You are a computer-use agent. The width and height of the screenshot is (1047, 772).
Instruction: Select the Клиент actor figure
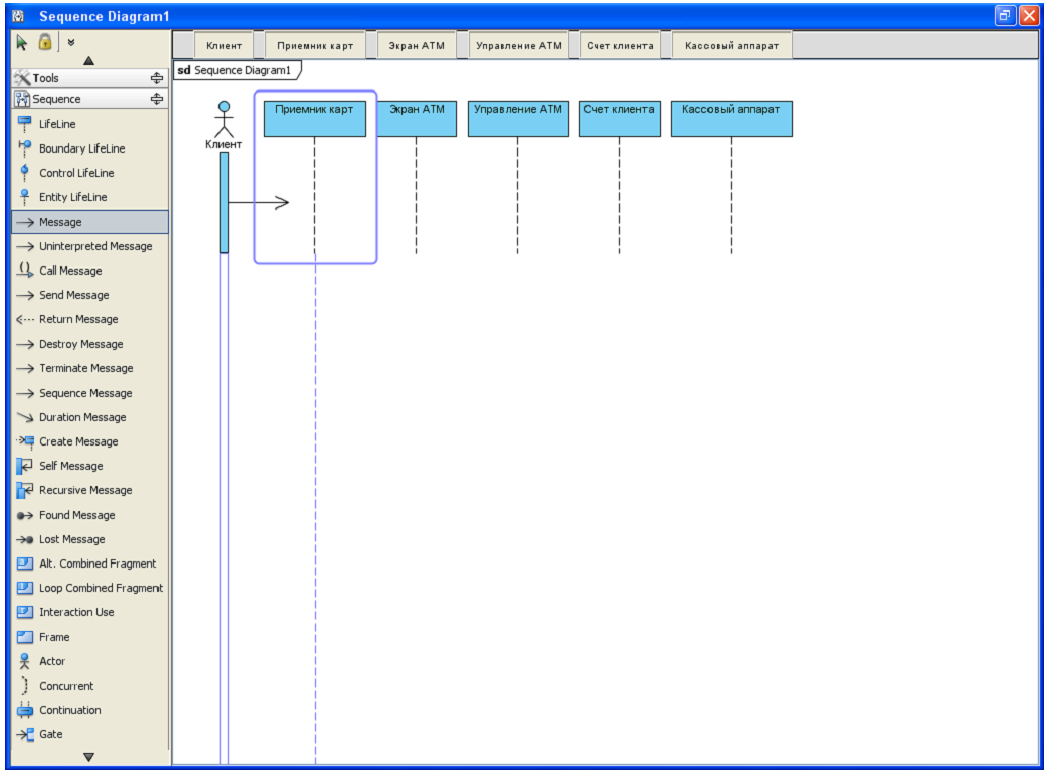(224, 120)
